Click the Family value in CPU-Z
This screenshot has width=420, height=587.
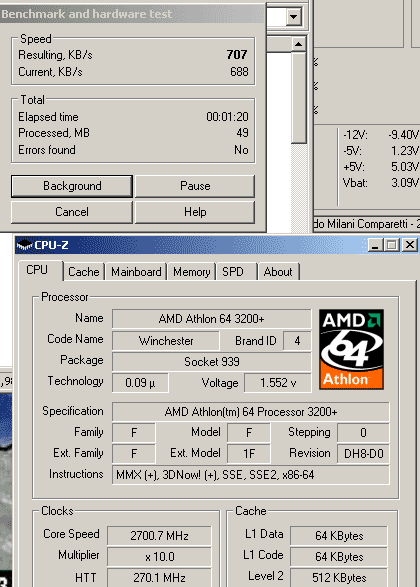pos(134,433)
